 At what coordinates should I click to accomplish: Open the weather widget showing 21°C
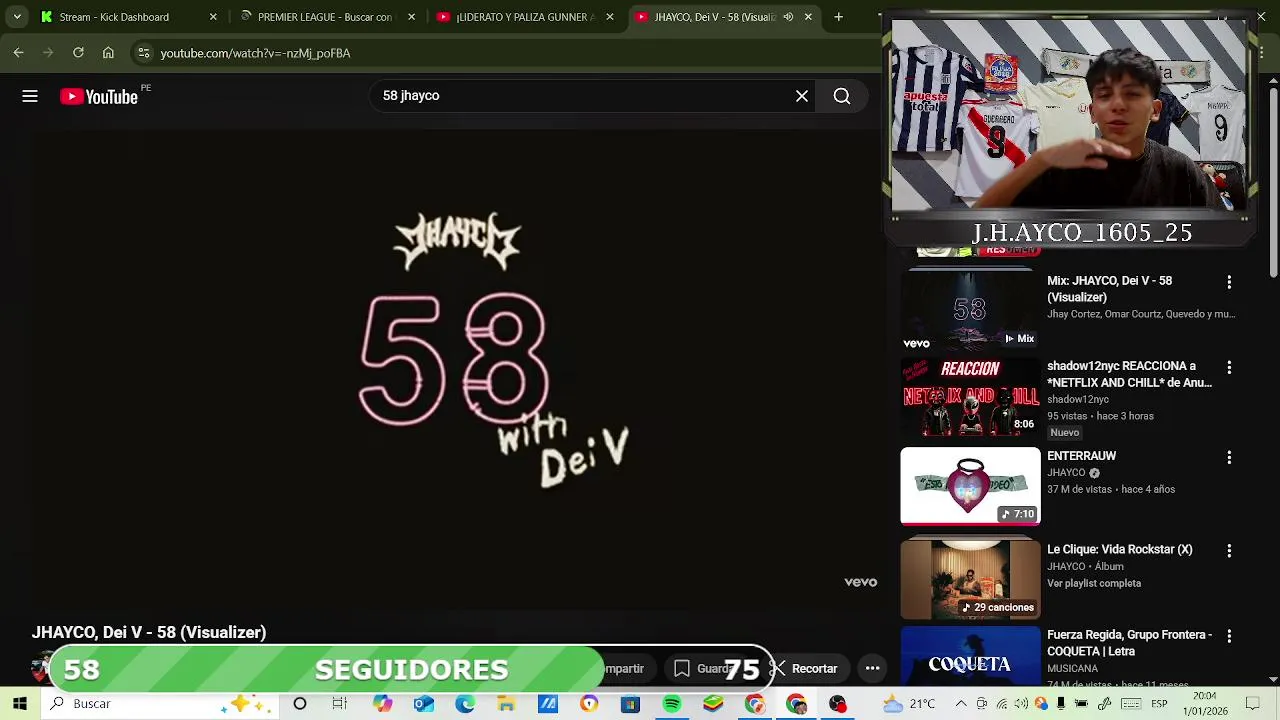(x=908, y=704)
